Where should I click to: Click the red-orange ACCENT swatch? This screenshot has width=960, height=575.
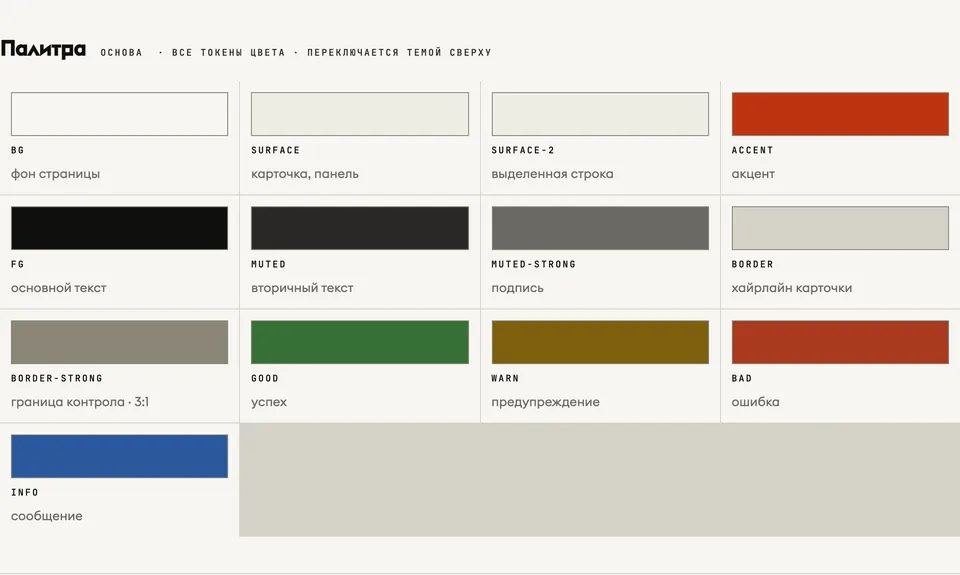click(x=840, y=114)
